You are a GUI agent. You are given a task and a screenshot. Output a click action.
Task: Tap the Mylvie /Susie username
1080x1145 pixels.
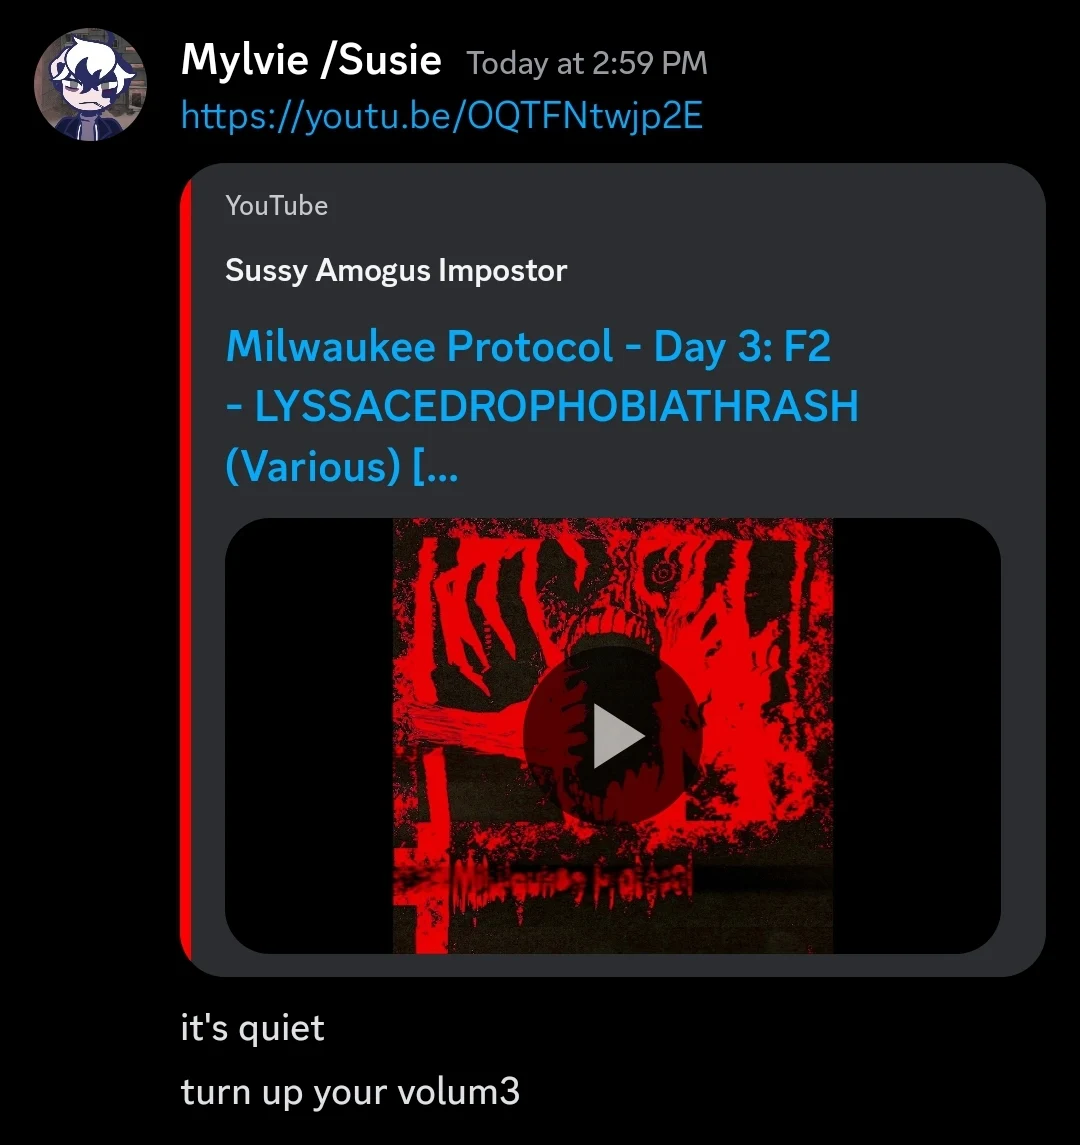[311, 60]
